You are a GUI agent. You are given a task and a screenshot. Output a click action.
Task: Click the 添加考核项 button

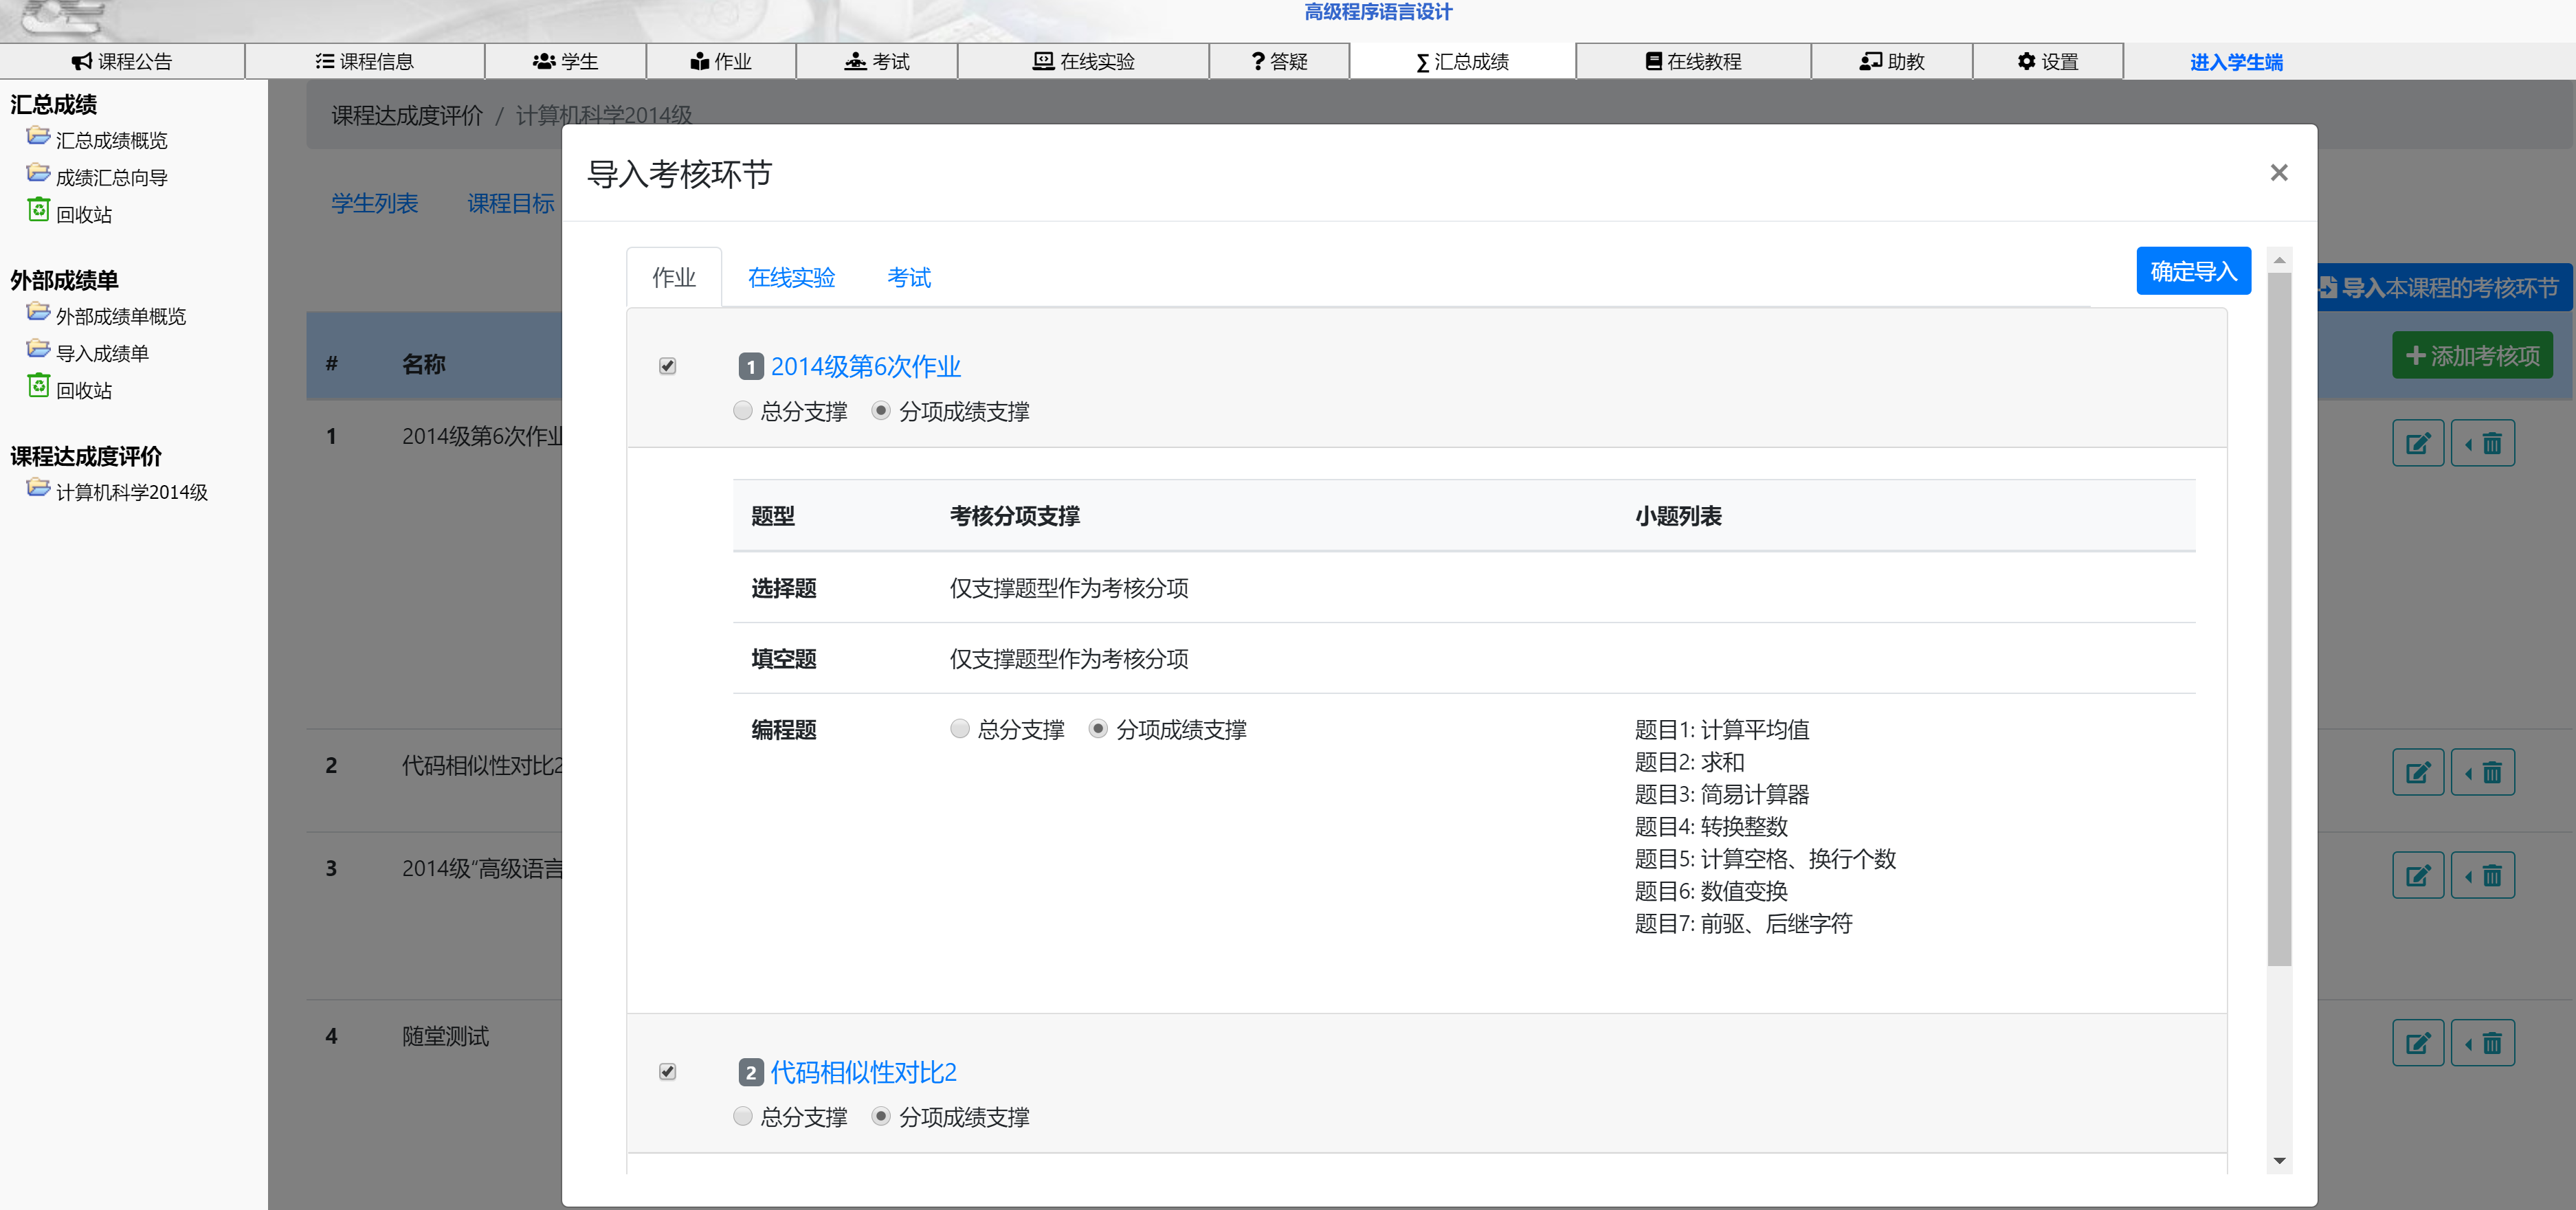click(x=2472, y=356)
